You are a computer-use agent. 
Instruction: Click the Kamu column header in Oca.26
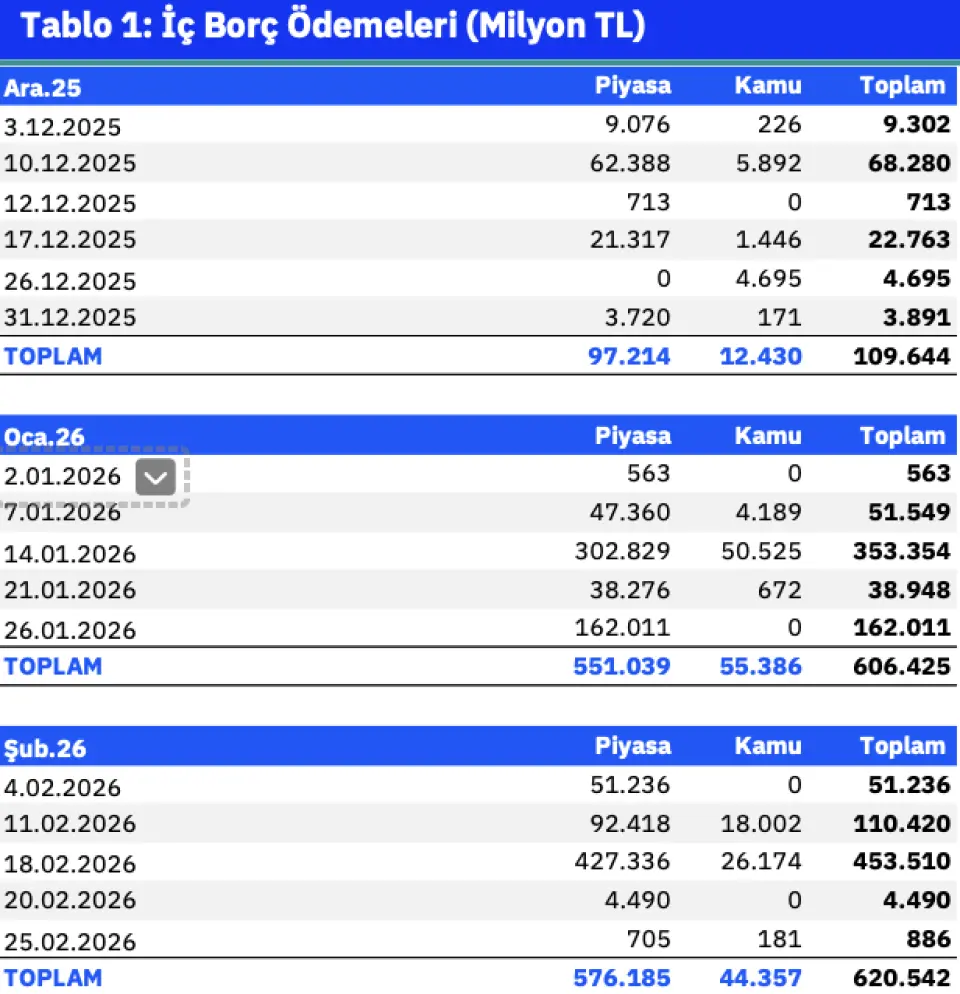point(768,436)
